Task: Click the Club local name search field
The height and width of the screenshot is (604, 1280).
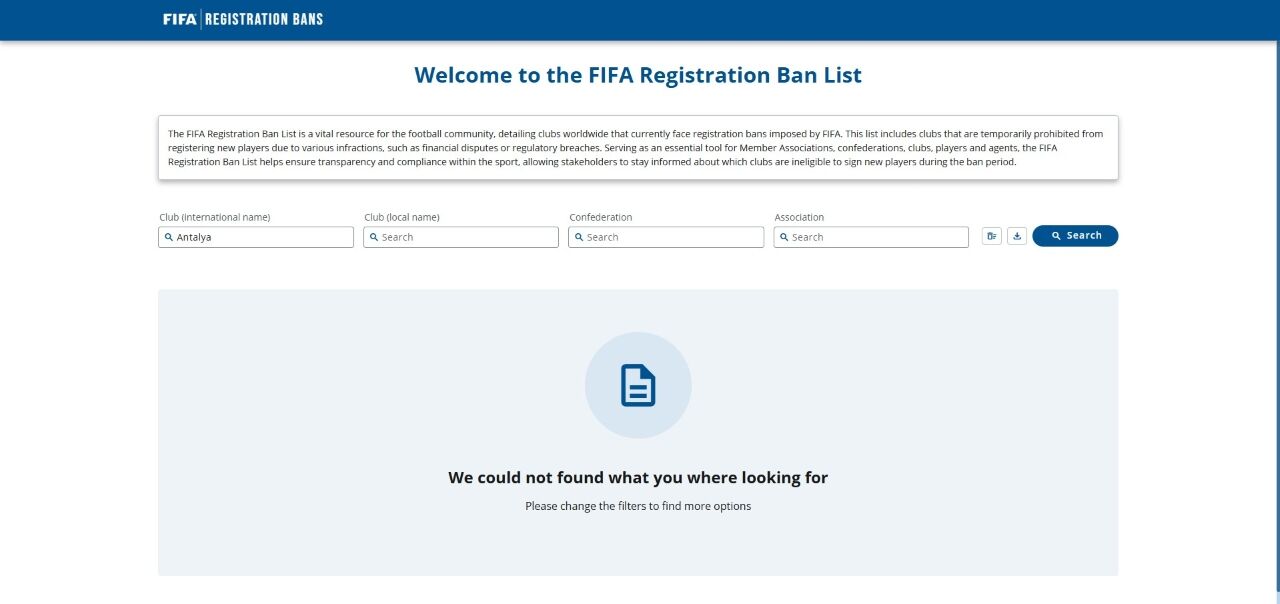Action: coord(461,237)
